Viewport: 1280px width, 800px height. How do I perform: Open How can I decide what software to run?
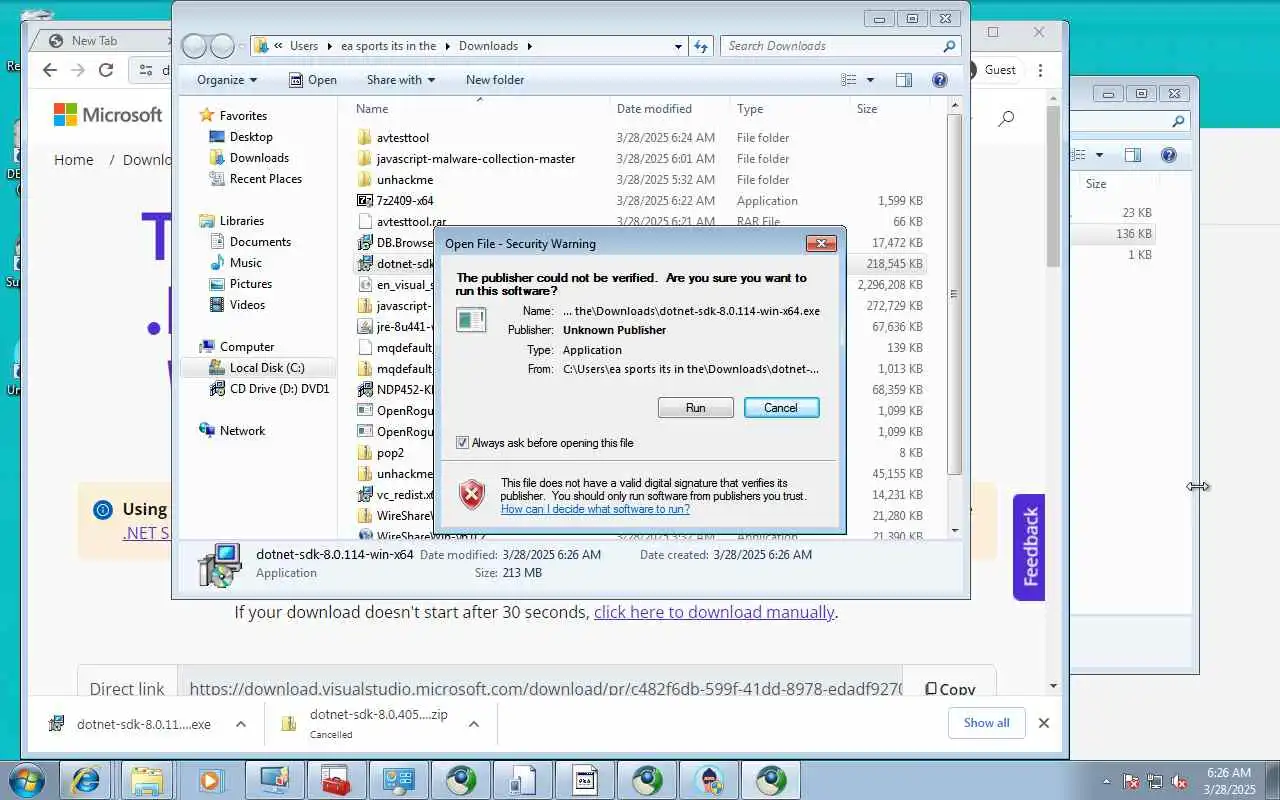pyautogui.click(x=595, y=509)
